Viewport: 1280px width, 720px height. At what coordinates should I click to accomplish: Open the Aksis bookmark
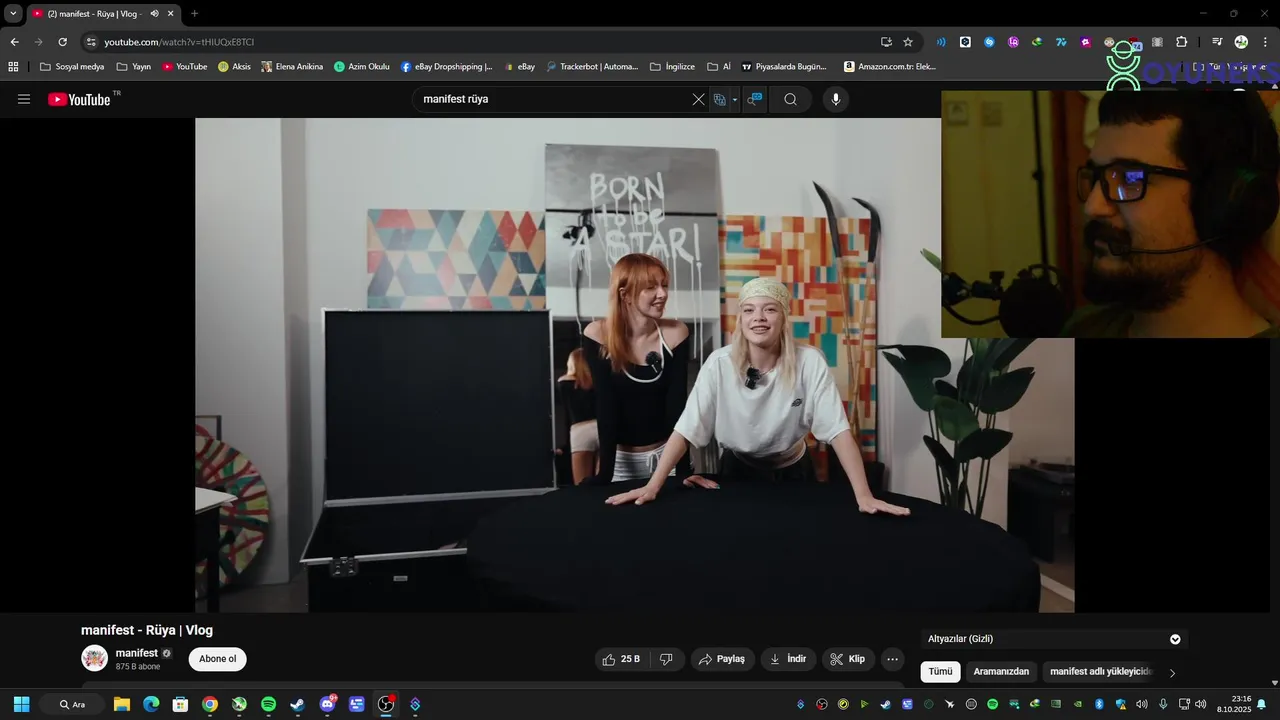pyautogui.click(x=235, y=67)
